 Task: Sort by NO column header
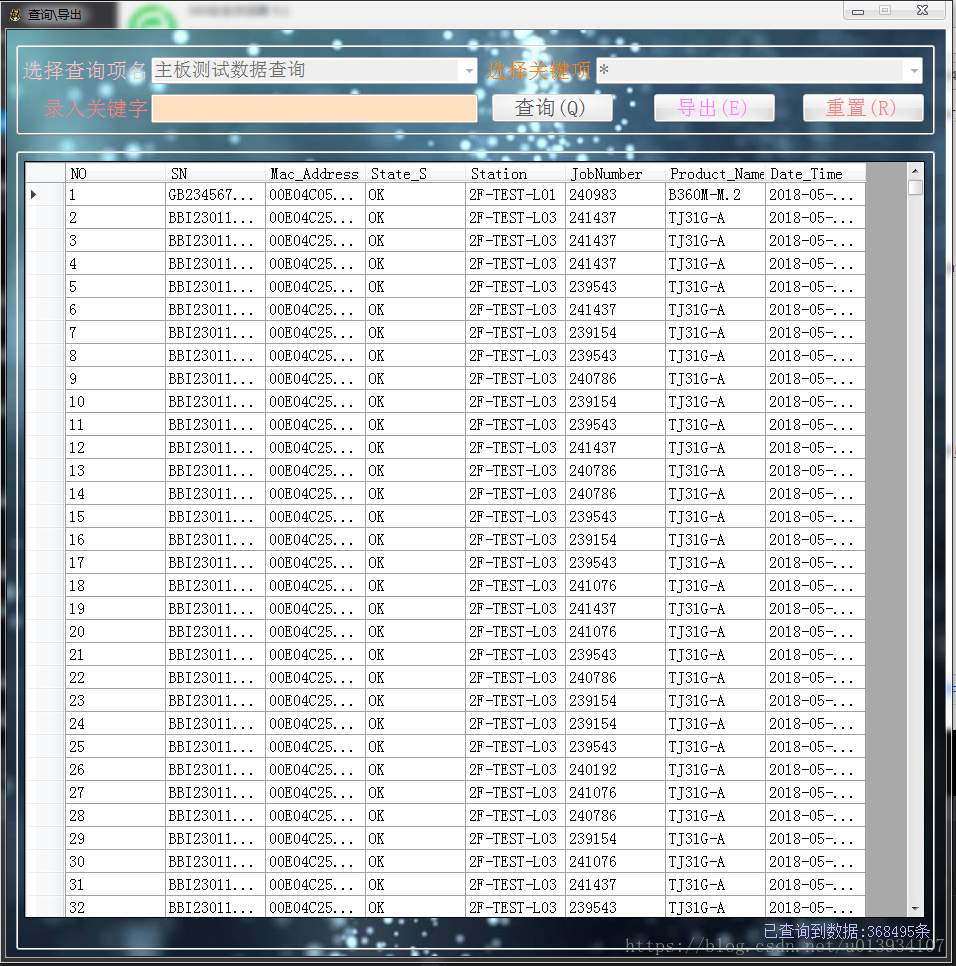point(115,173)
